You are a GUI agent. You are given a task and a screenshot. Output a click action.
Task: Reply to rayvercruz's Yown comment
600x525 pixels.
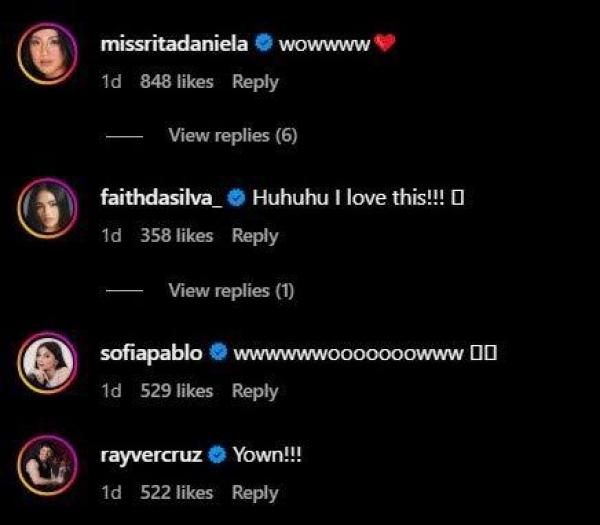point(255,493)
